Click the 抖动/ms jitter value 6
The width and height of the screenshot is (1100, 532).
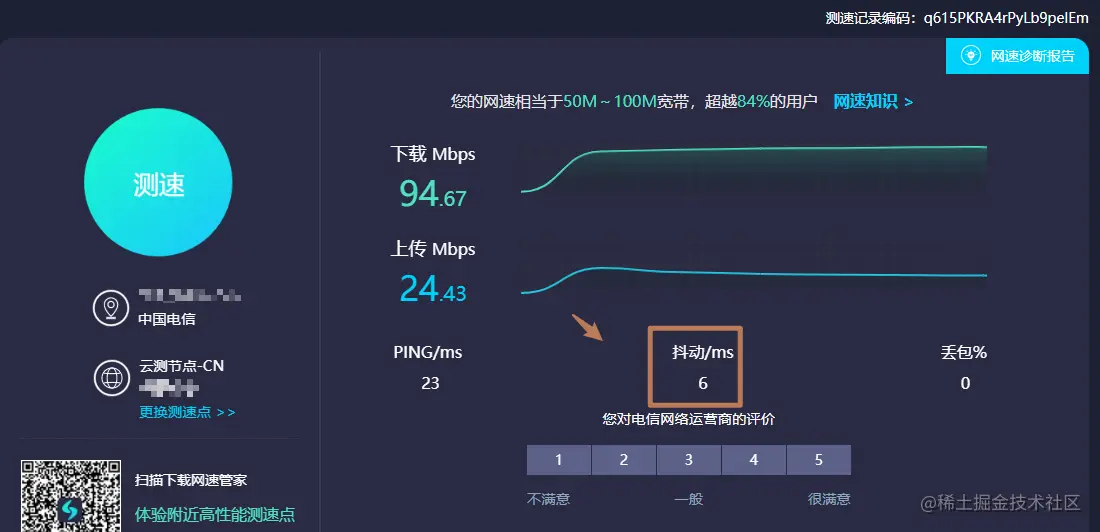tap(703, 383)
